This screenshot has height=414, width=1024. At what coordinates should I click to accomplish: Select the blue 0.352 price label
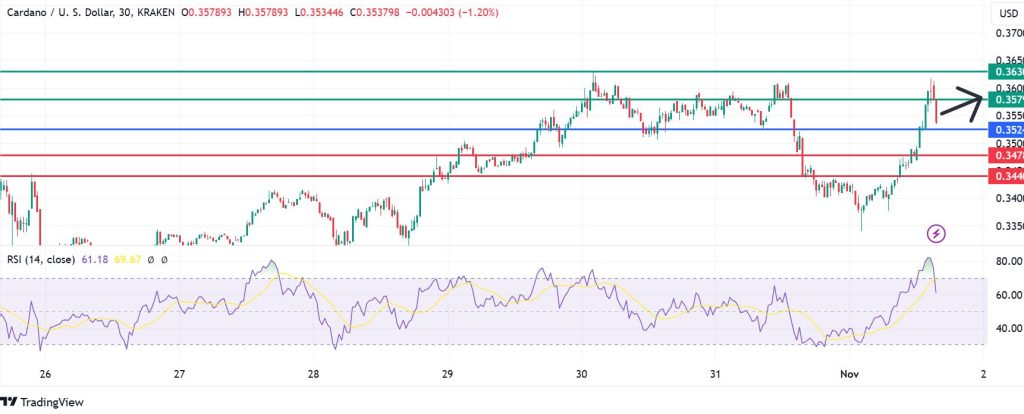(1005, 130)
